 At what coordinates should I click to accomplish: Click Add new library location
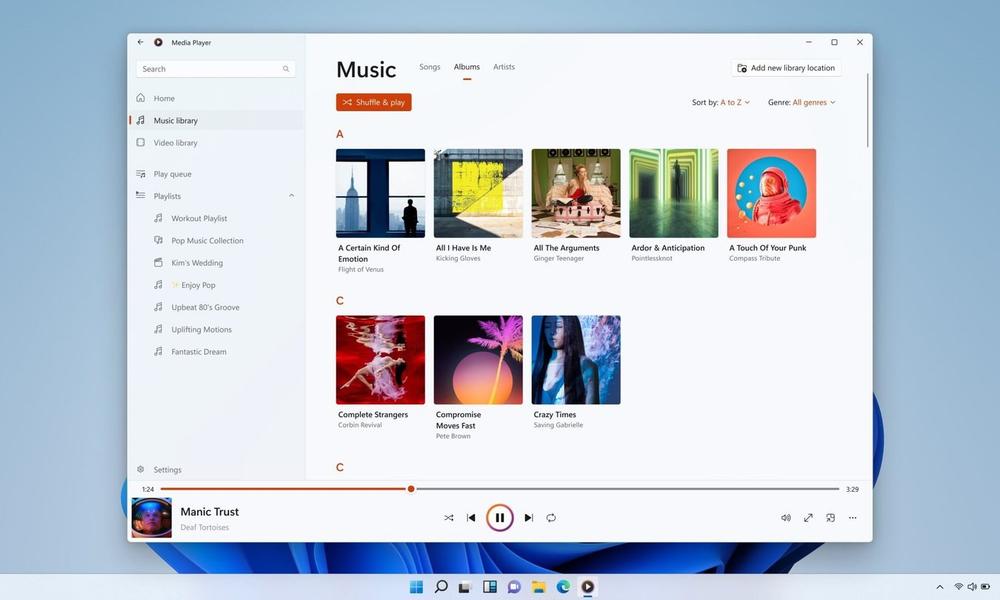point(786,68)
